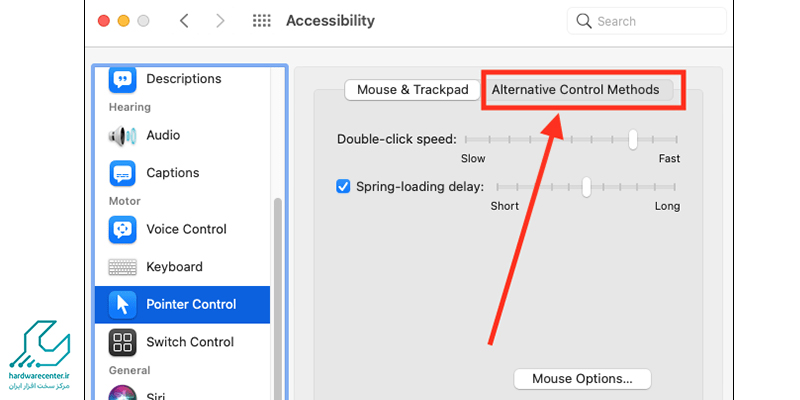800x400 pixels.
Task: Show all preferences grid icon
Action: 262,21
